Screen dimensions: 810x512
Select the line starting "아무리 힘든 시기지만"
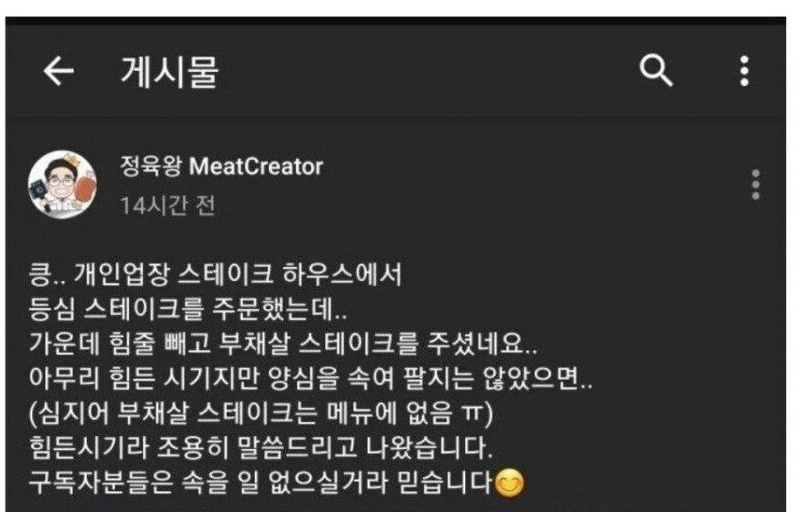pos(310,378)
